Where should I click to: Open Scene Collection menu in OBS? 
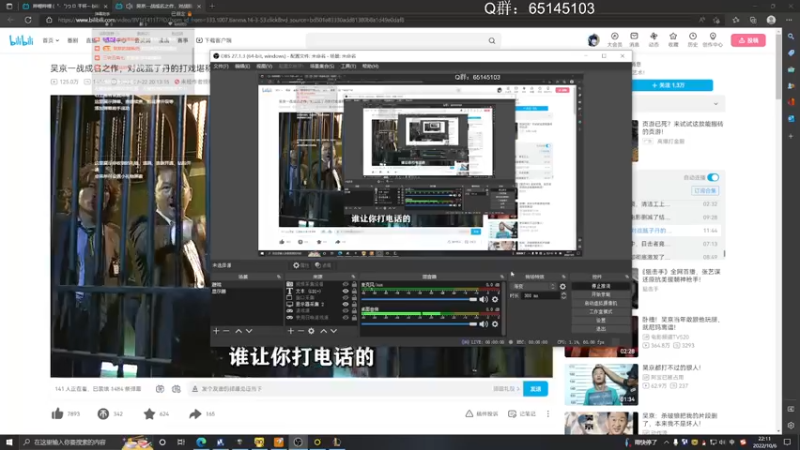tap(322, 66)
